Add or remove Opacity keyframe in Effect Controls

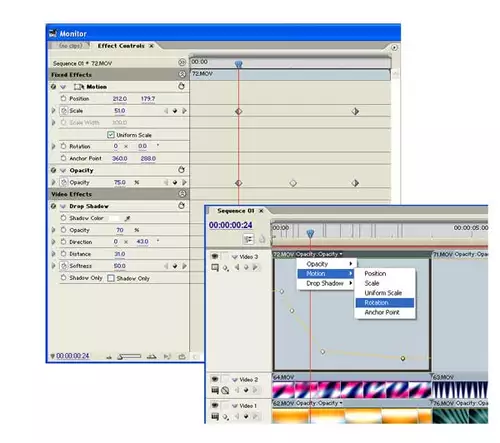(x=175, y=183)
